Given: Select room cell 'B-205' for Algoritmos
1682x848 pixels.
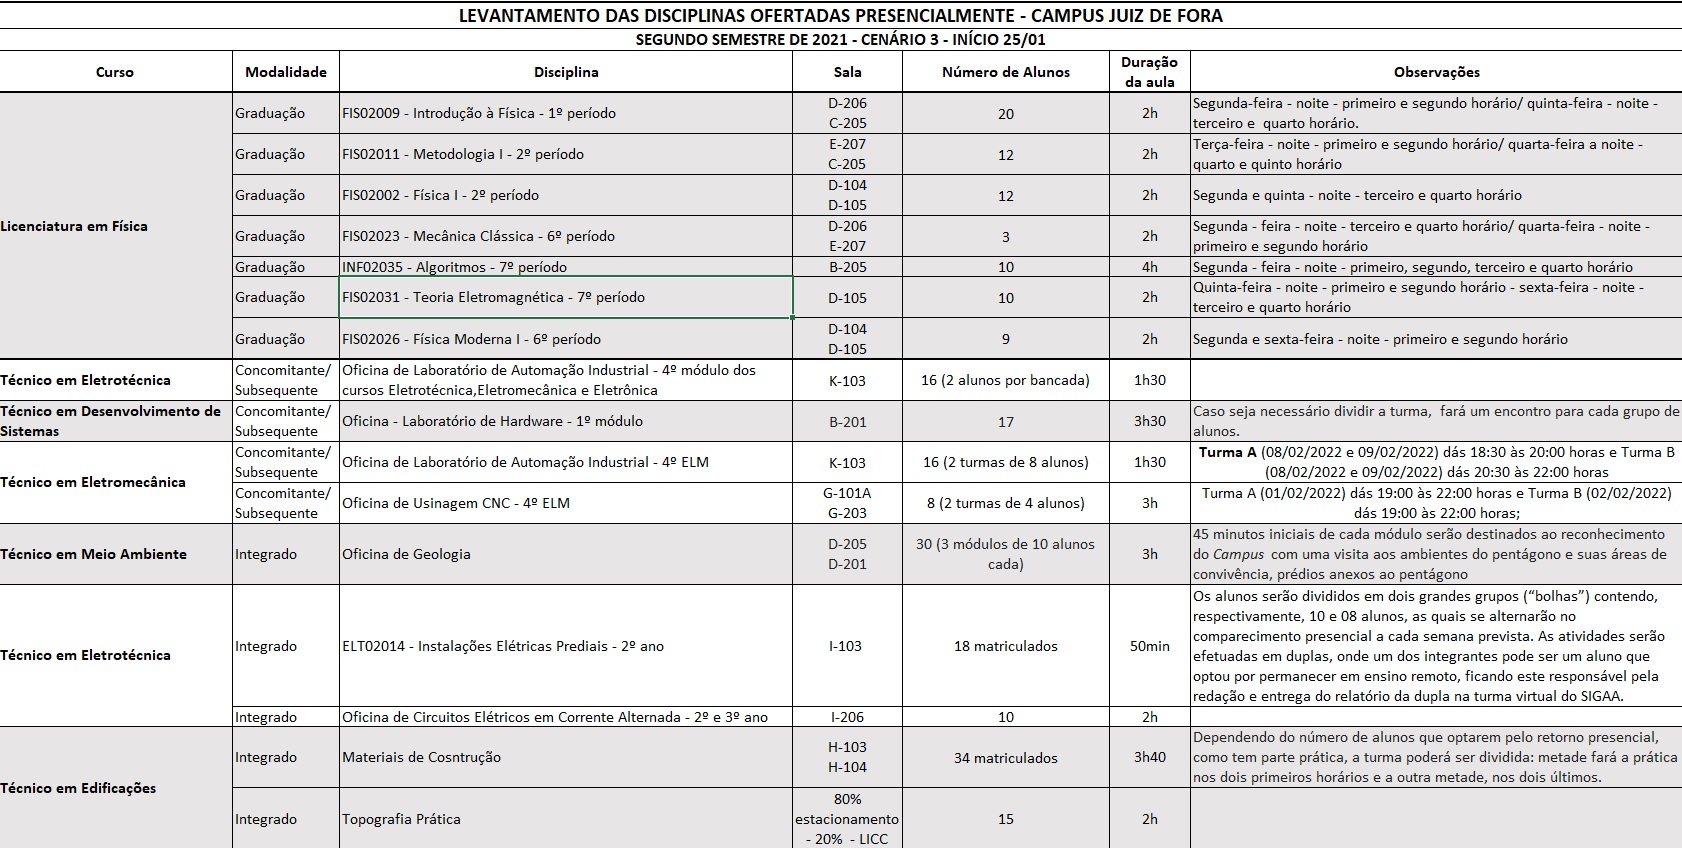Looking at the screenshot, I should 847,267.
